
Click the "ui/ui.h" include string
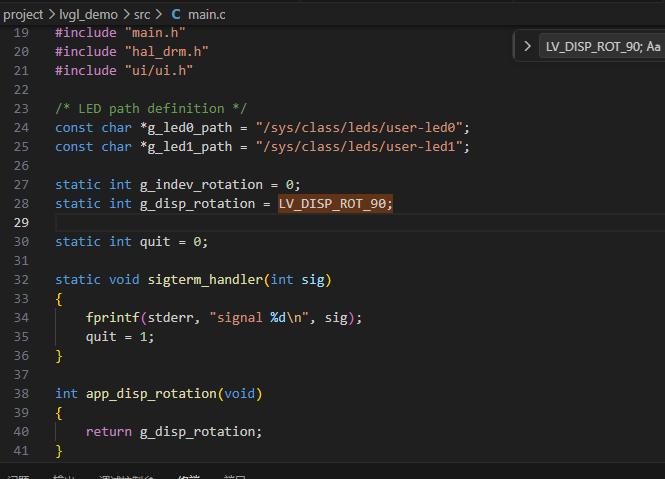157,70
